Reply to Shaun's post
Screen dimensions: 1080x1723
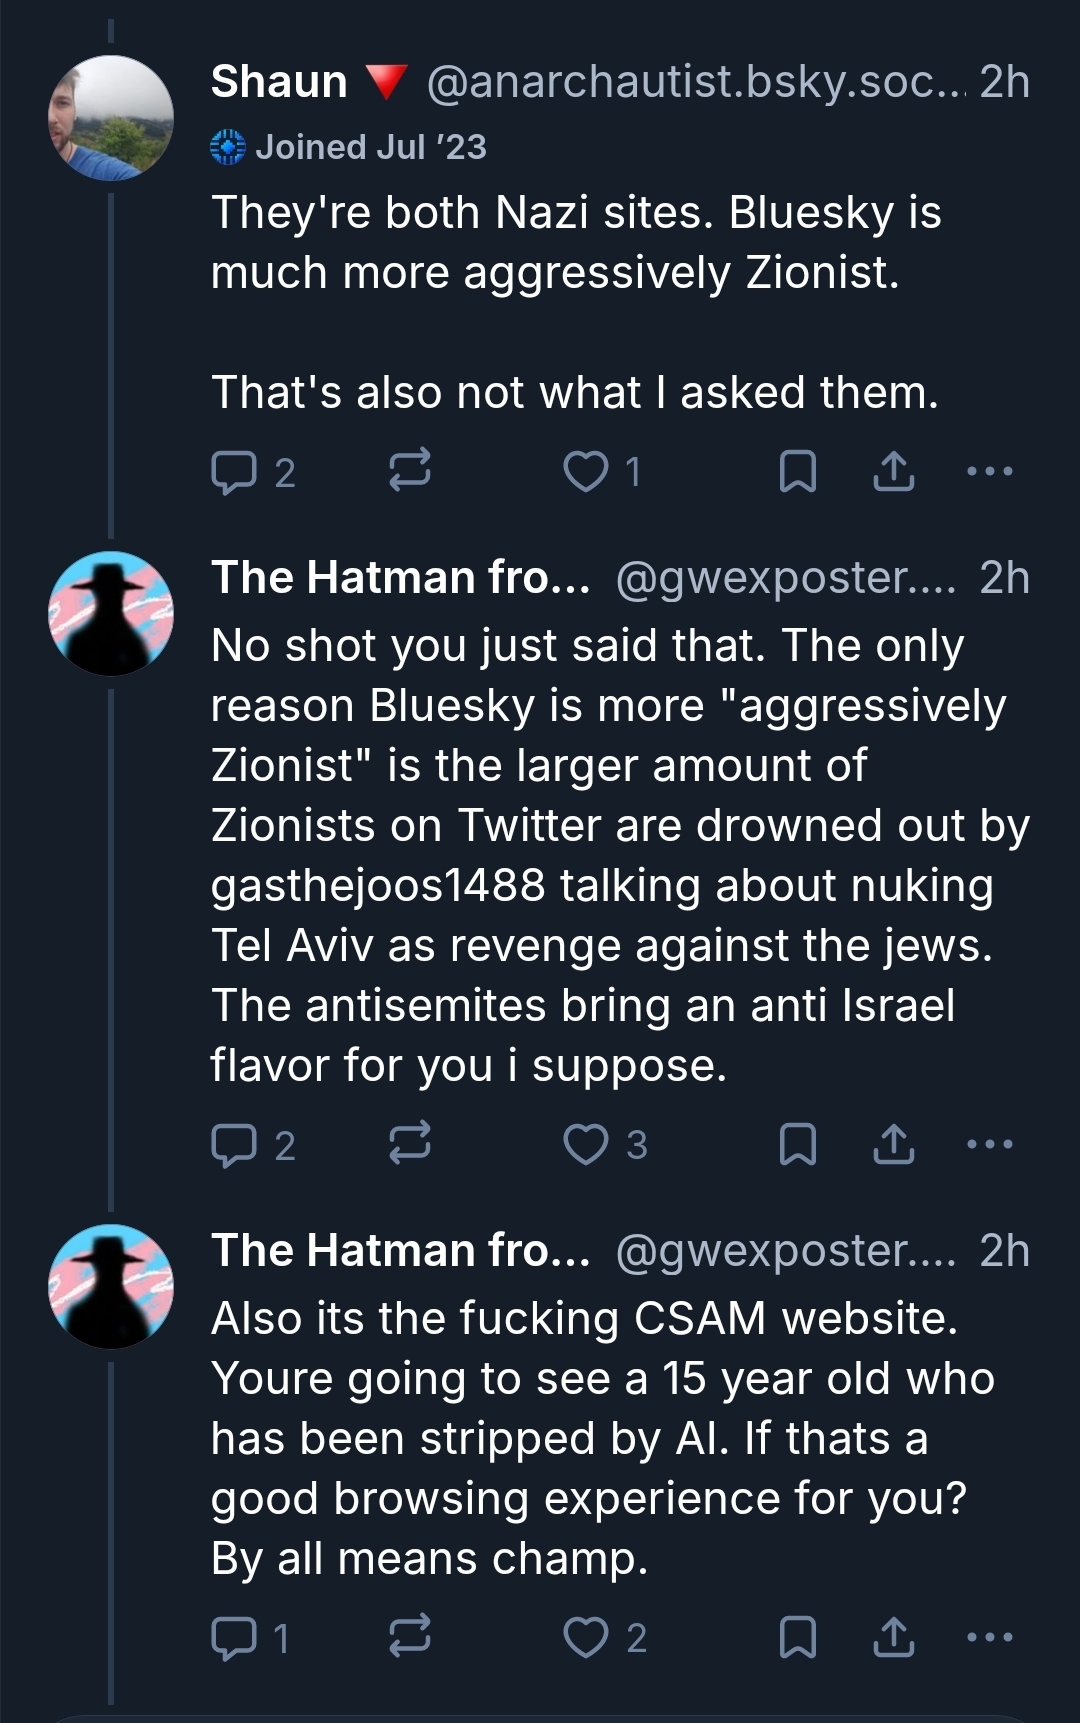tap(234, 472)
